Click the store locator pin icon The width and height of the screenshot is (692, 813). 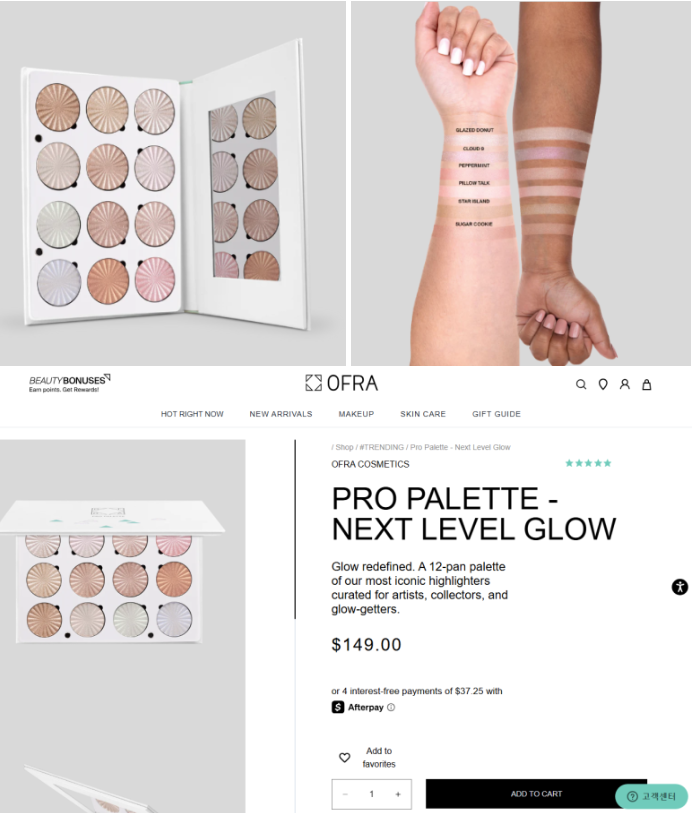603,384
